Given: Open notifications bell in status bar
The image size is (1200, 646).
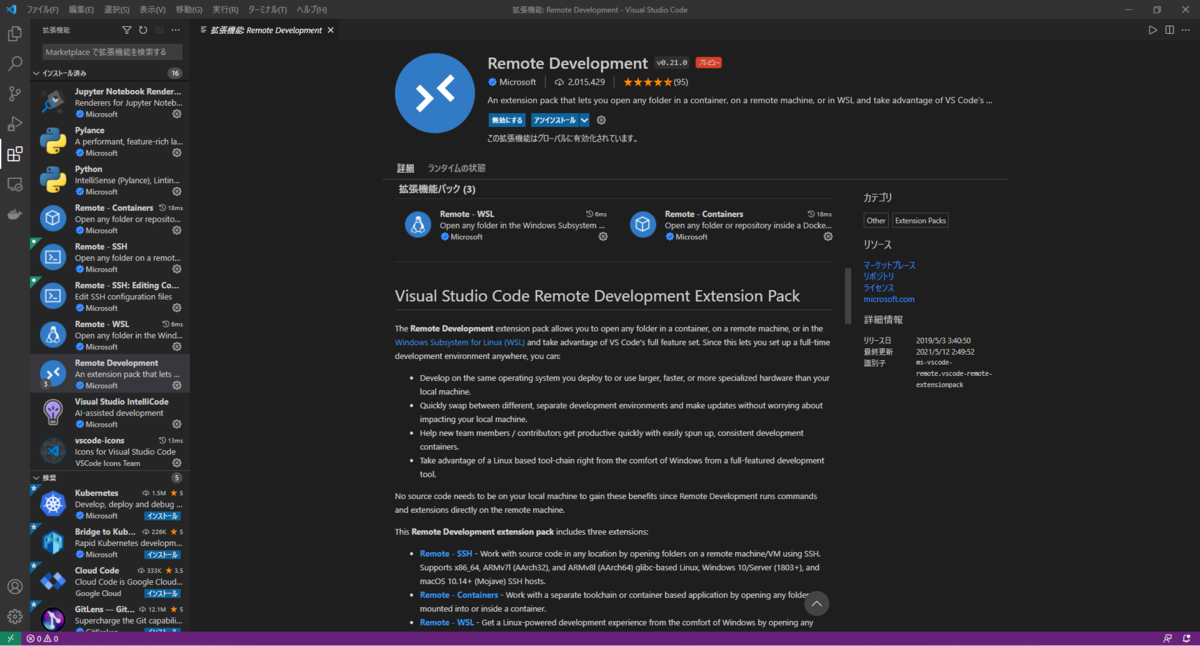Looking at the screenshot, I should (1186, 638).
